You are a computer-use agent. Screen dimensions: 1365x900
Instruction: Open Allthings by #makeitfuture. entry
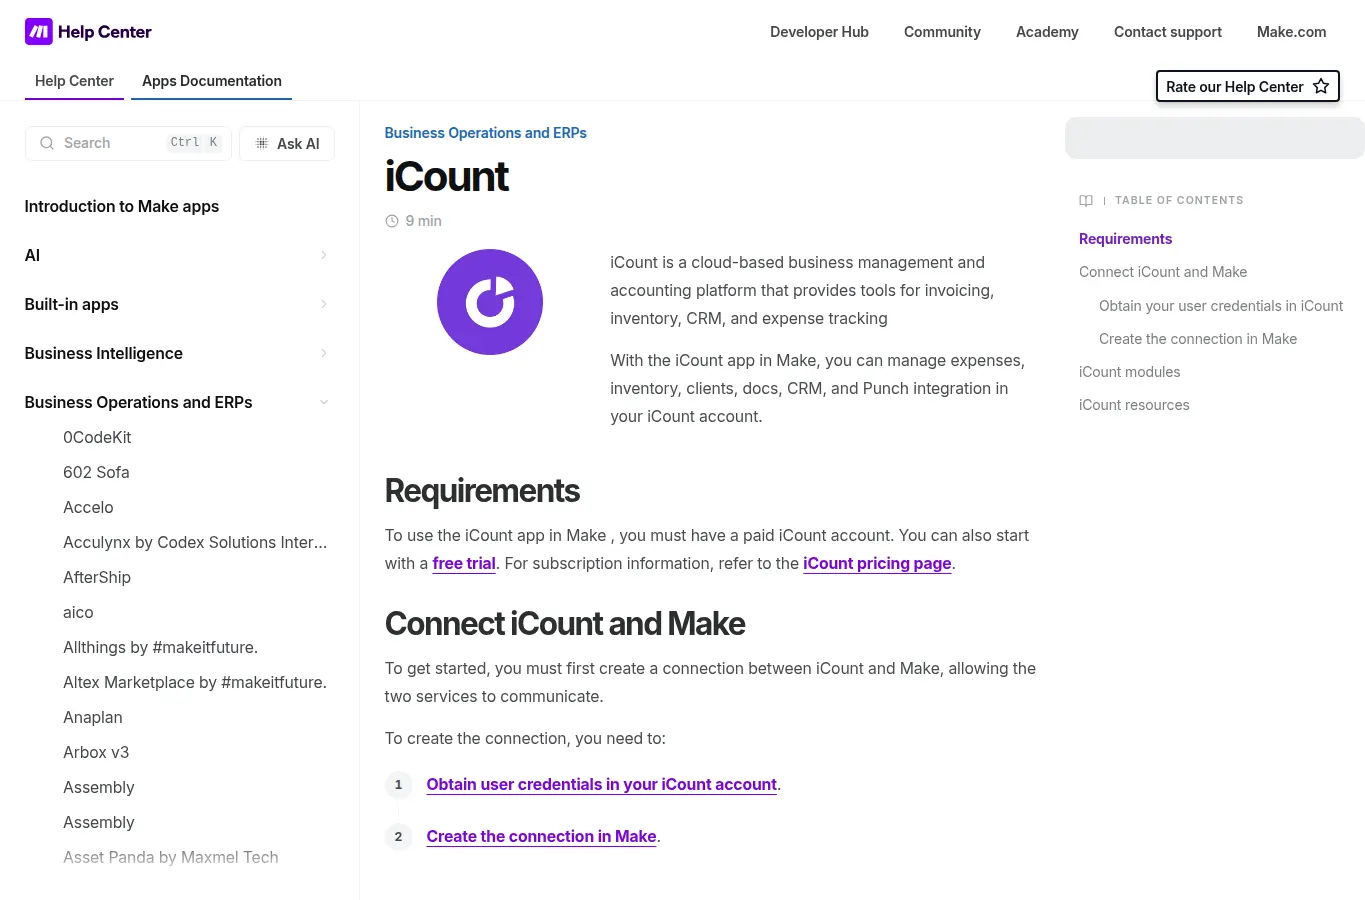click(x=160, y=647)
